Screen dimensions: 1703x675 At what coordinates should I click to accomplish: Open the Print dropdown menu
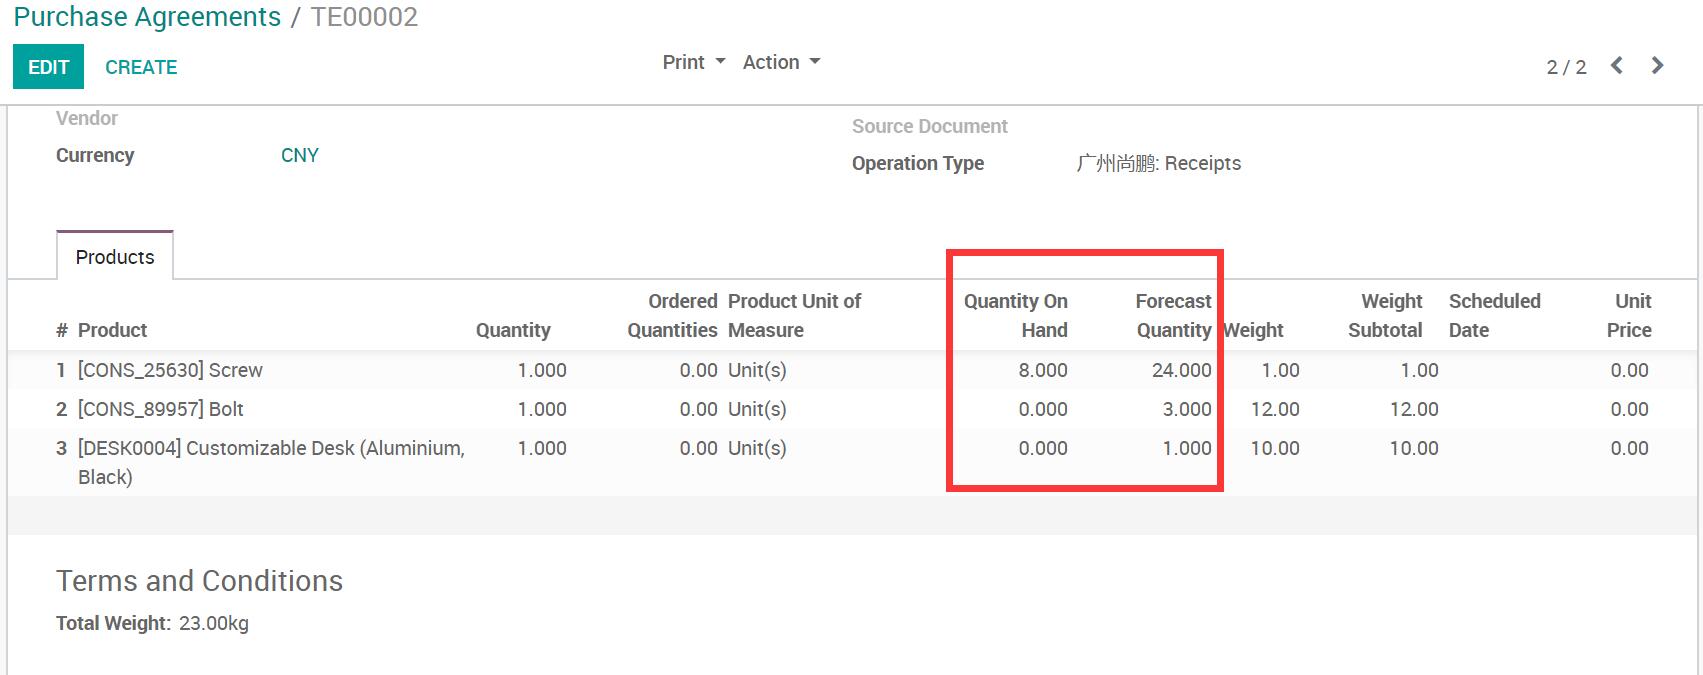coord(694,62)
